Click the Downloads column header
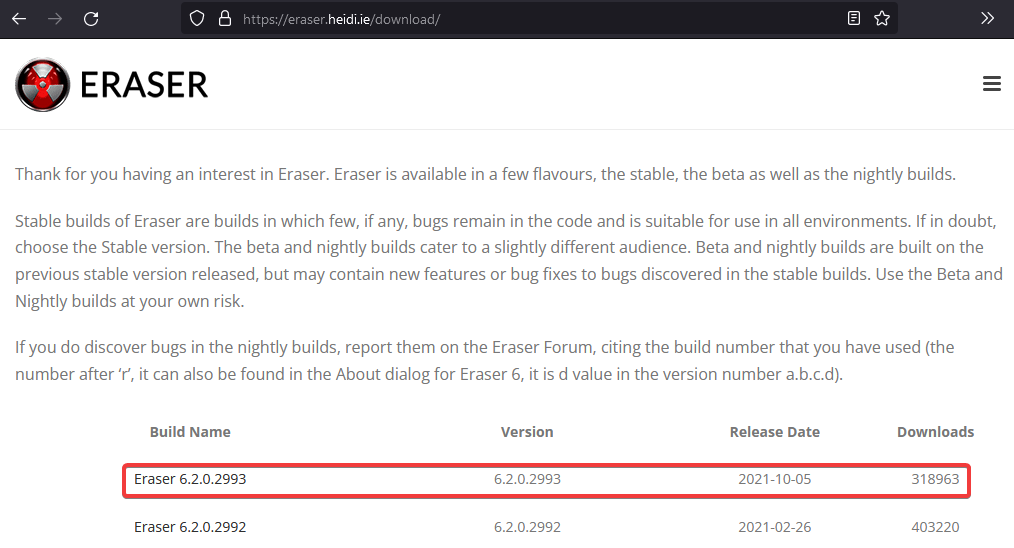This screenshot has height=548, width=1014. point(935,432)
